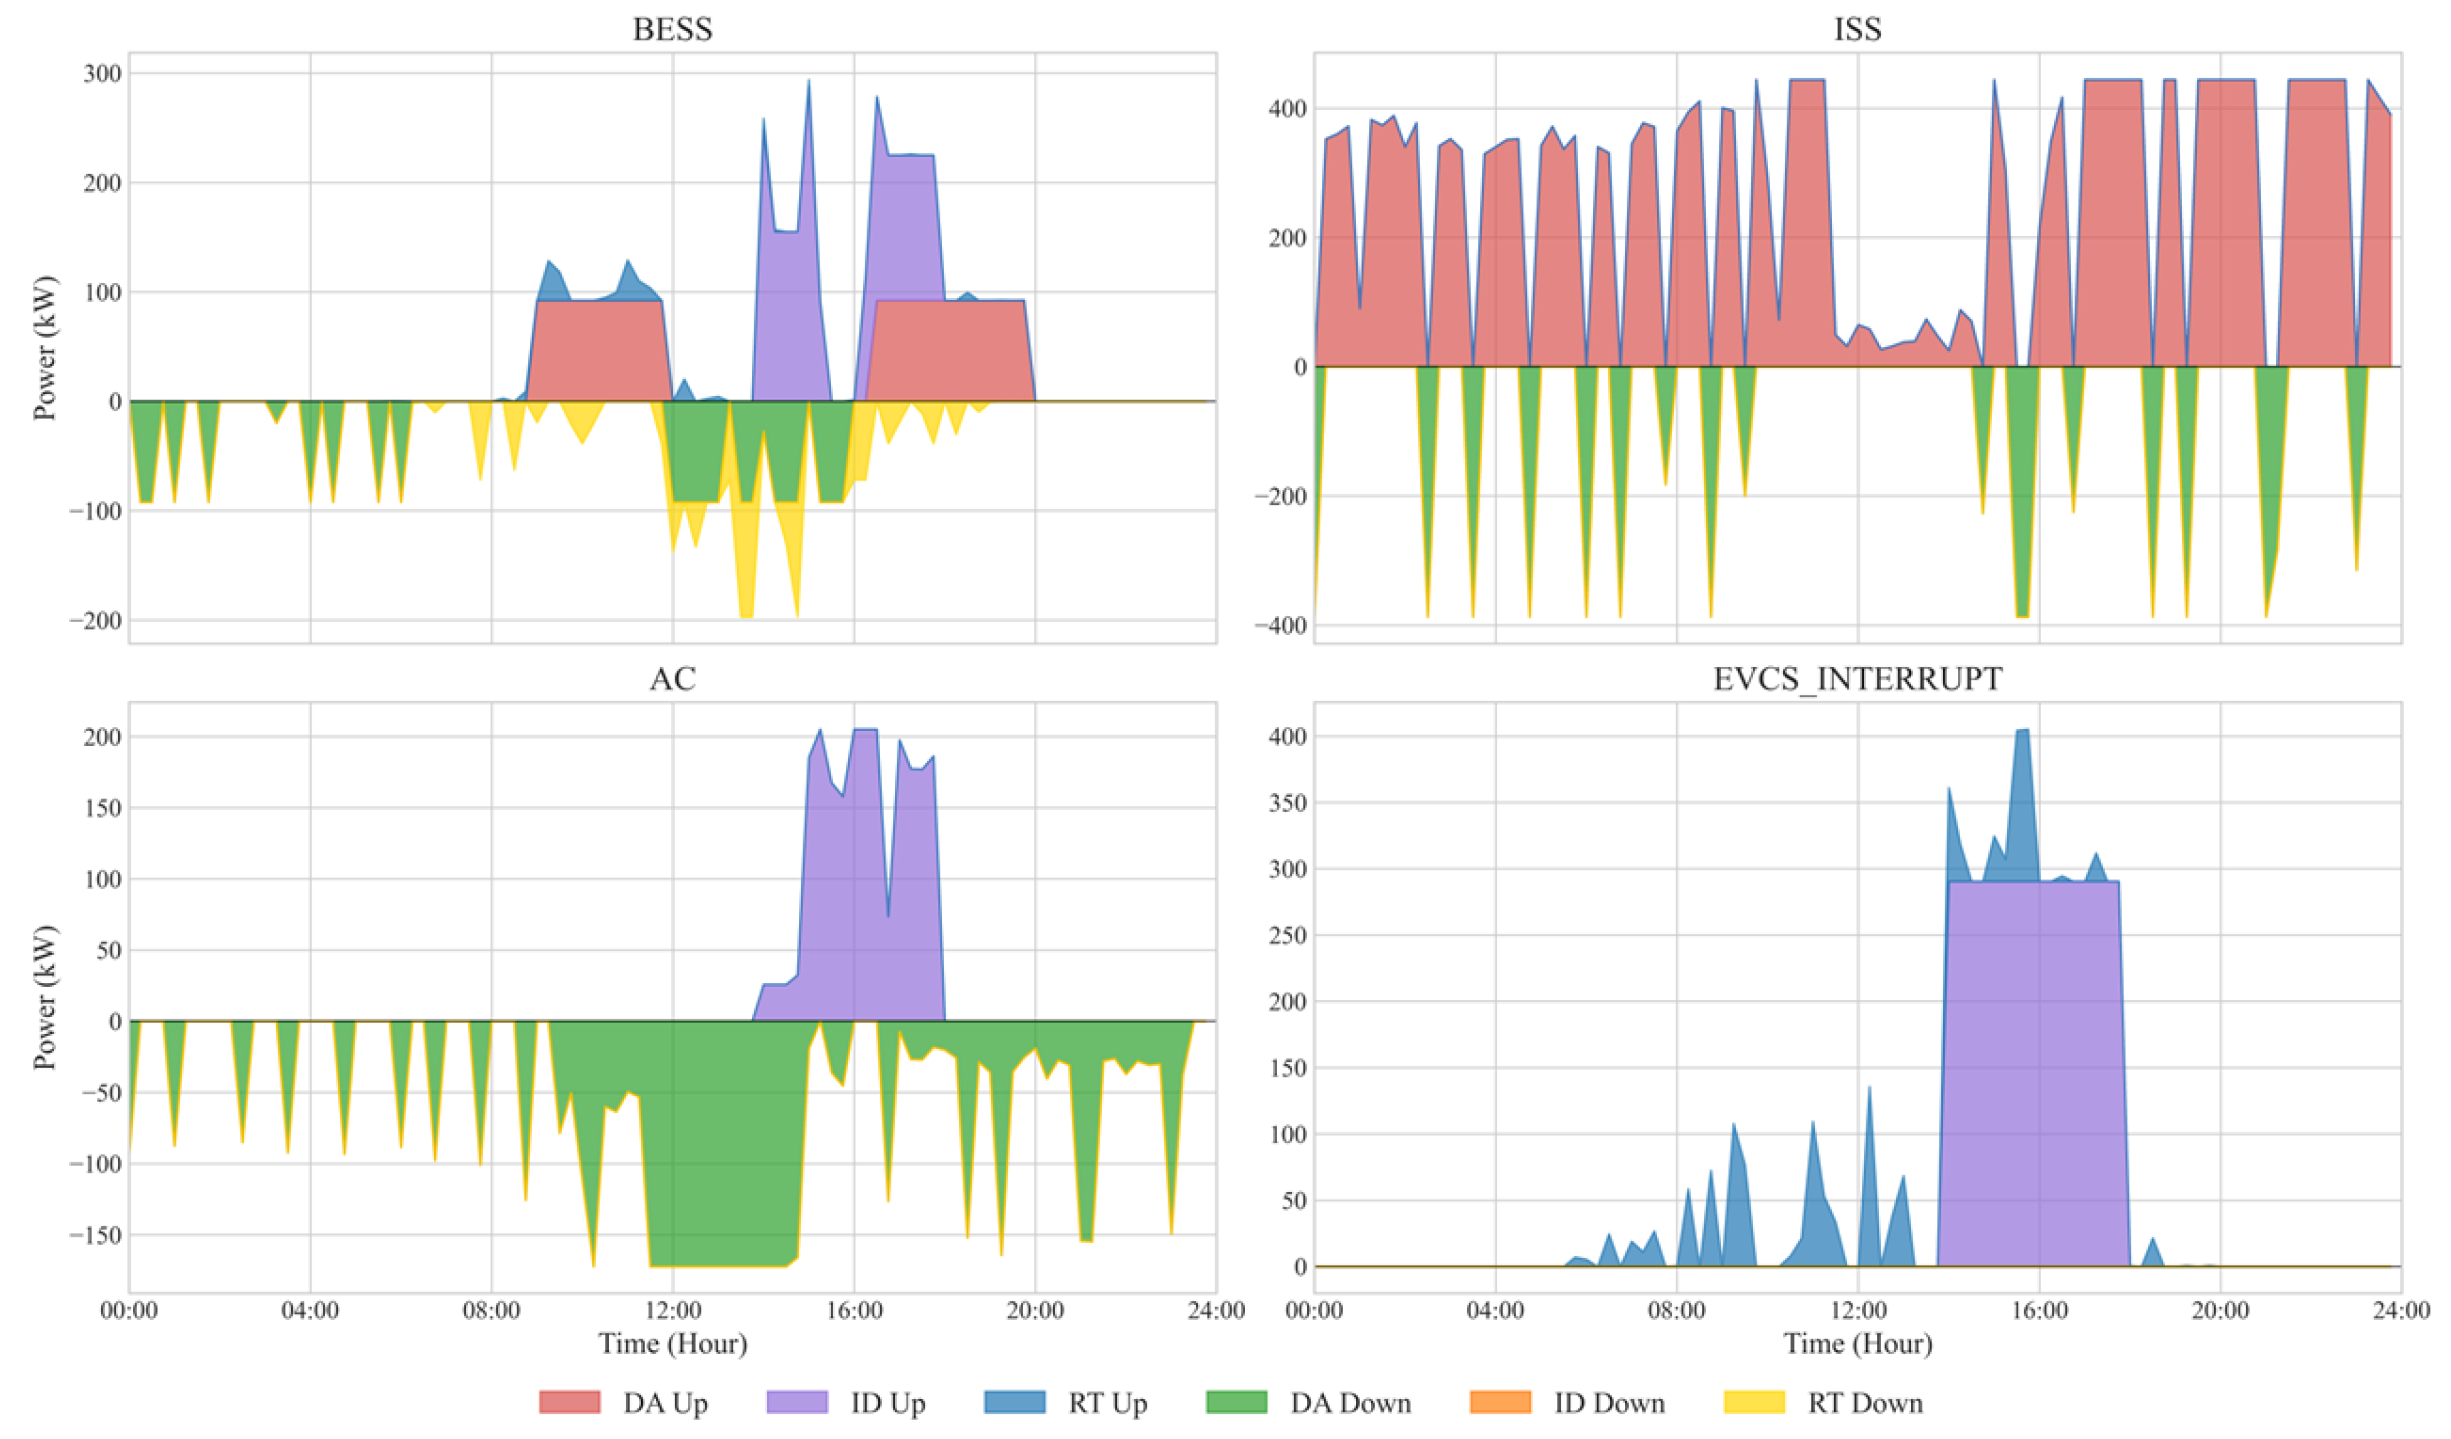Click the AC Power (kW) axis label
Image resolution: width=2451 pixels, height=1439 pixels.
44,998
